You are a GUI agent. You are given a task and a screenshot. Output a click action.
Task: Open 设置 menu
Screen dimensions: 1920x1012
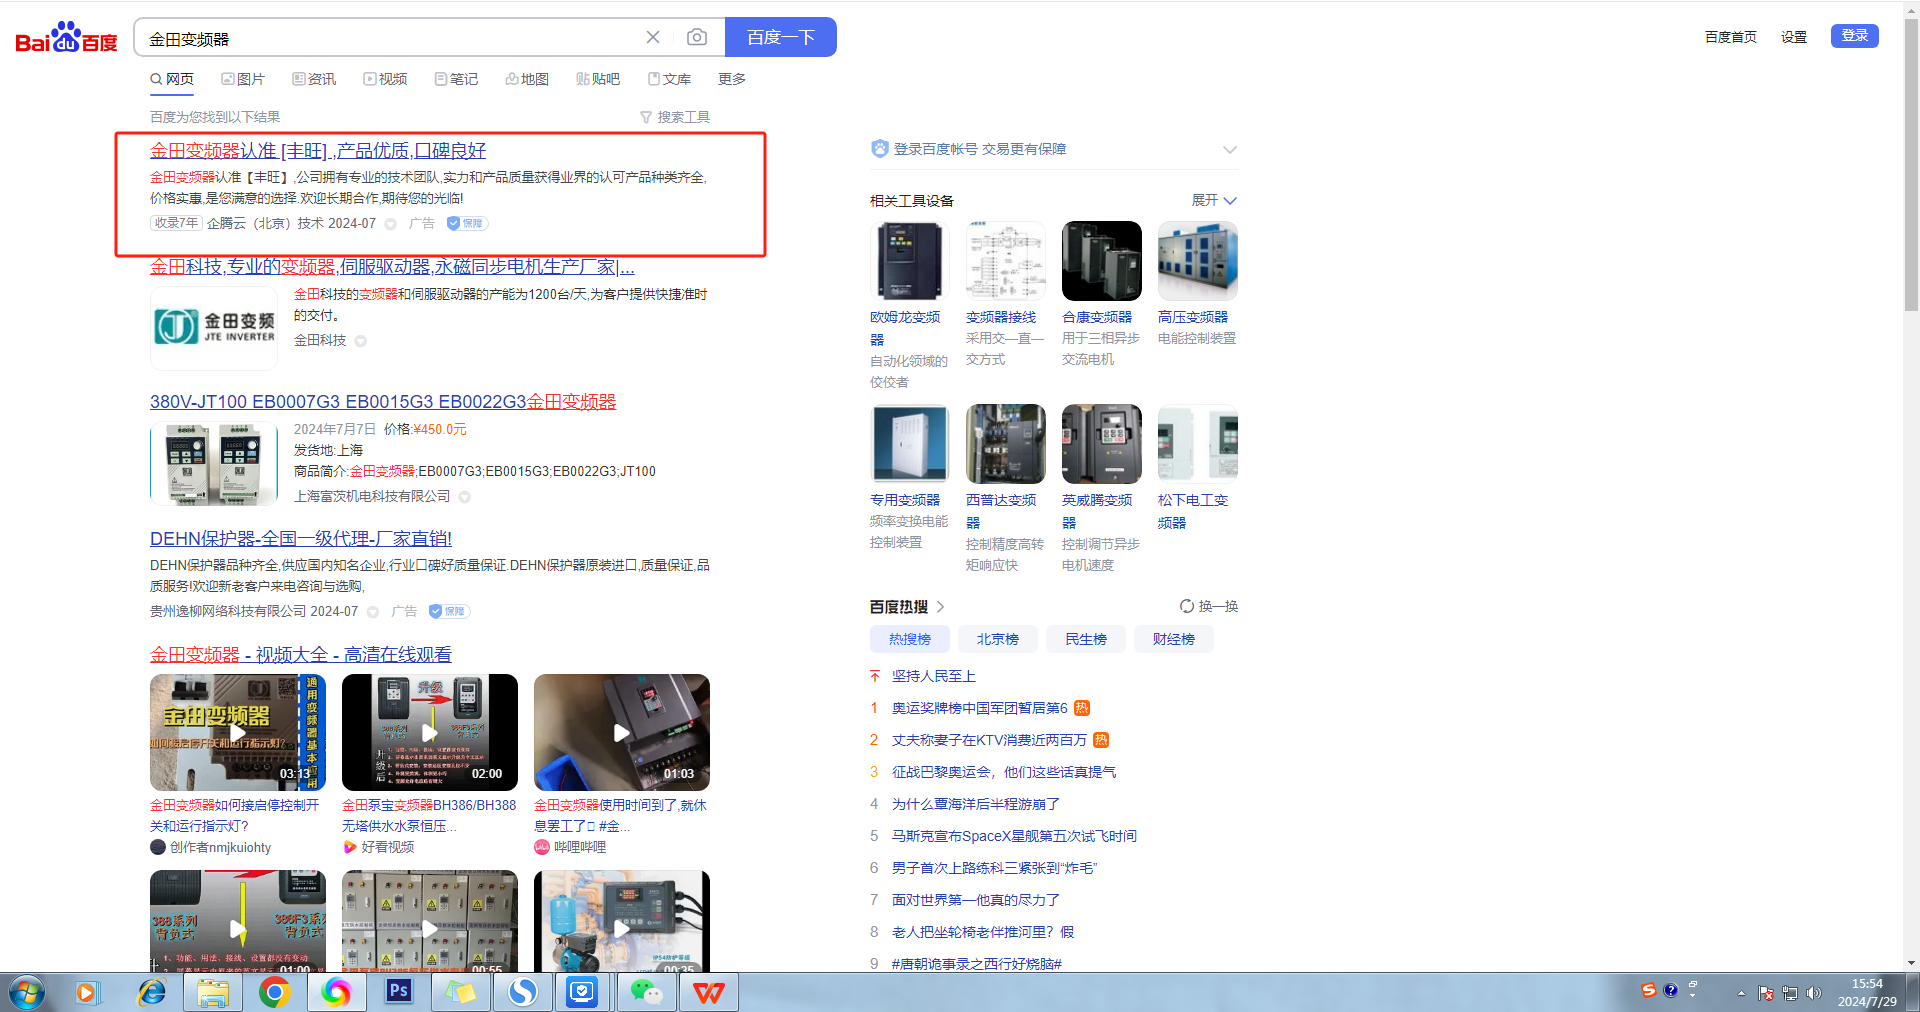(x=1794, y=37)
